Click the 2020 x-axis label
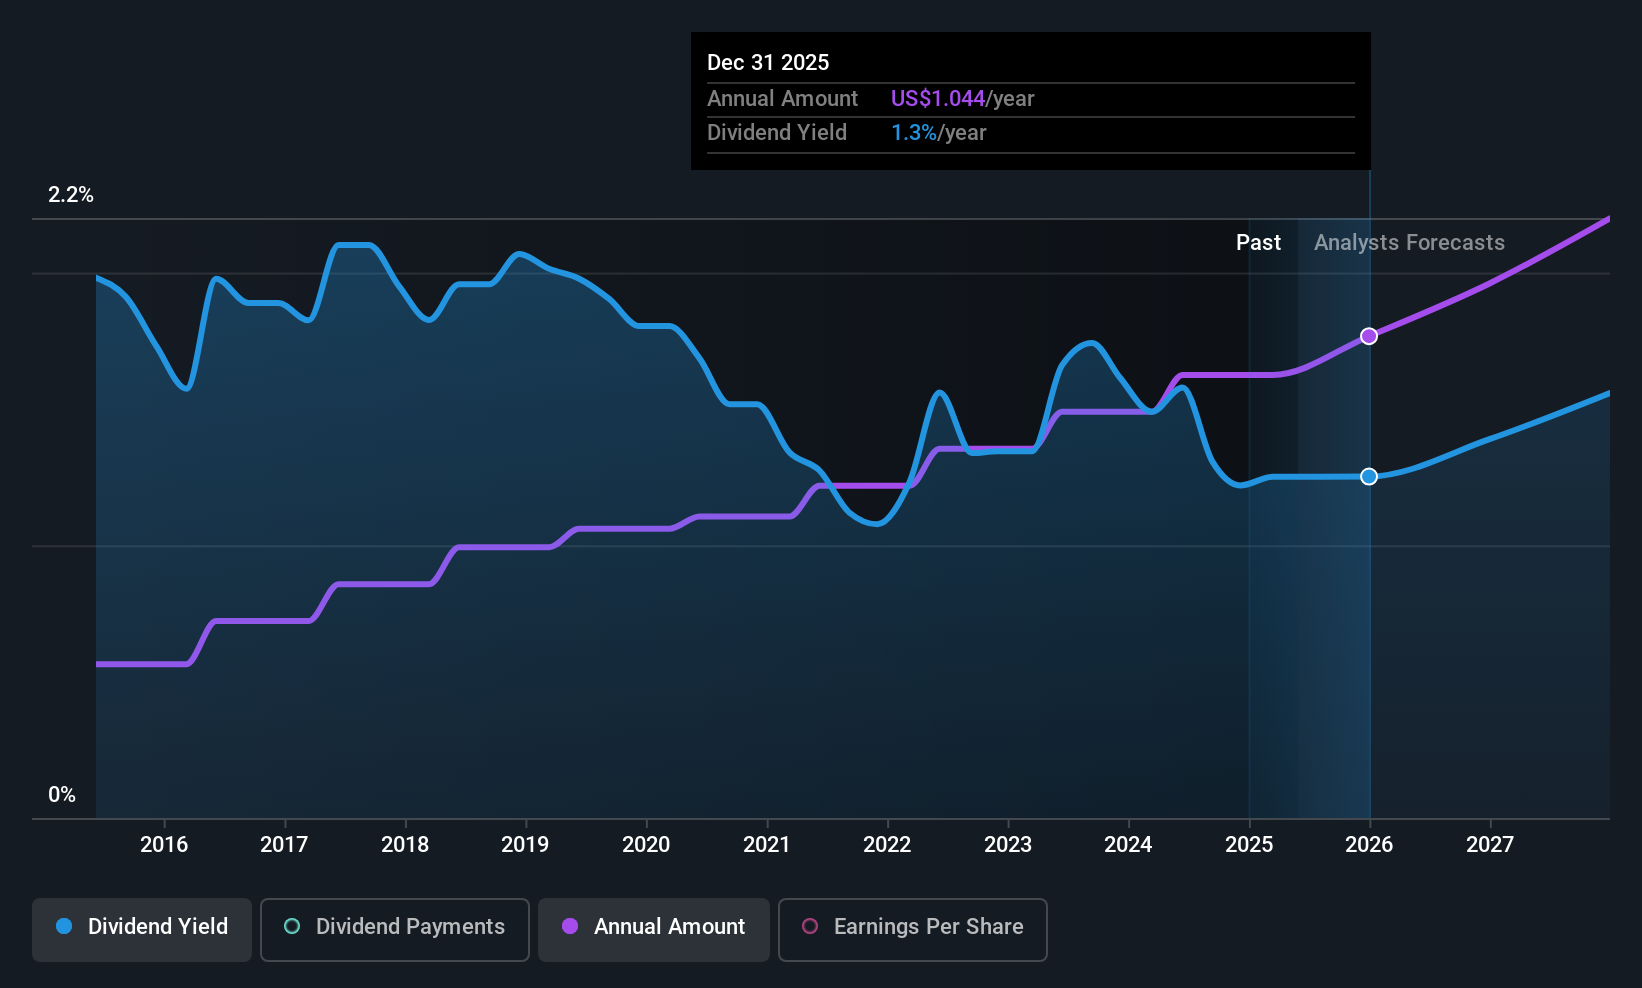The image size is (1642, 988). point(646,845)
